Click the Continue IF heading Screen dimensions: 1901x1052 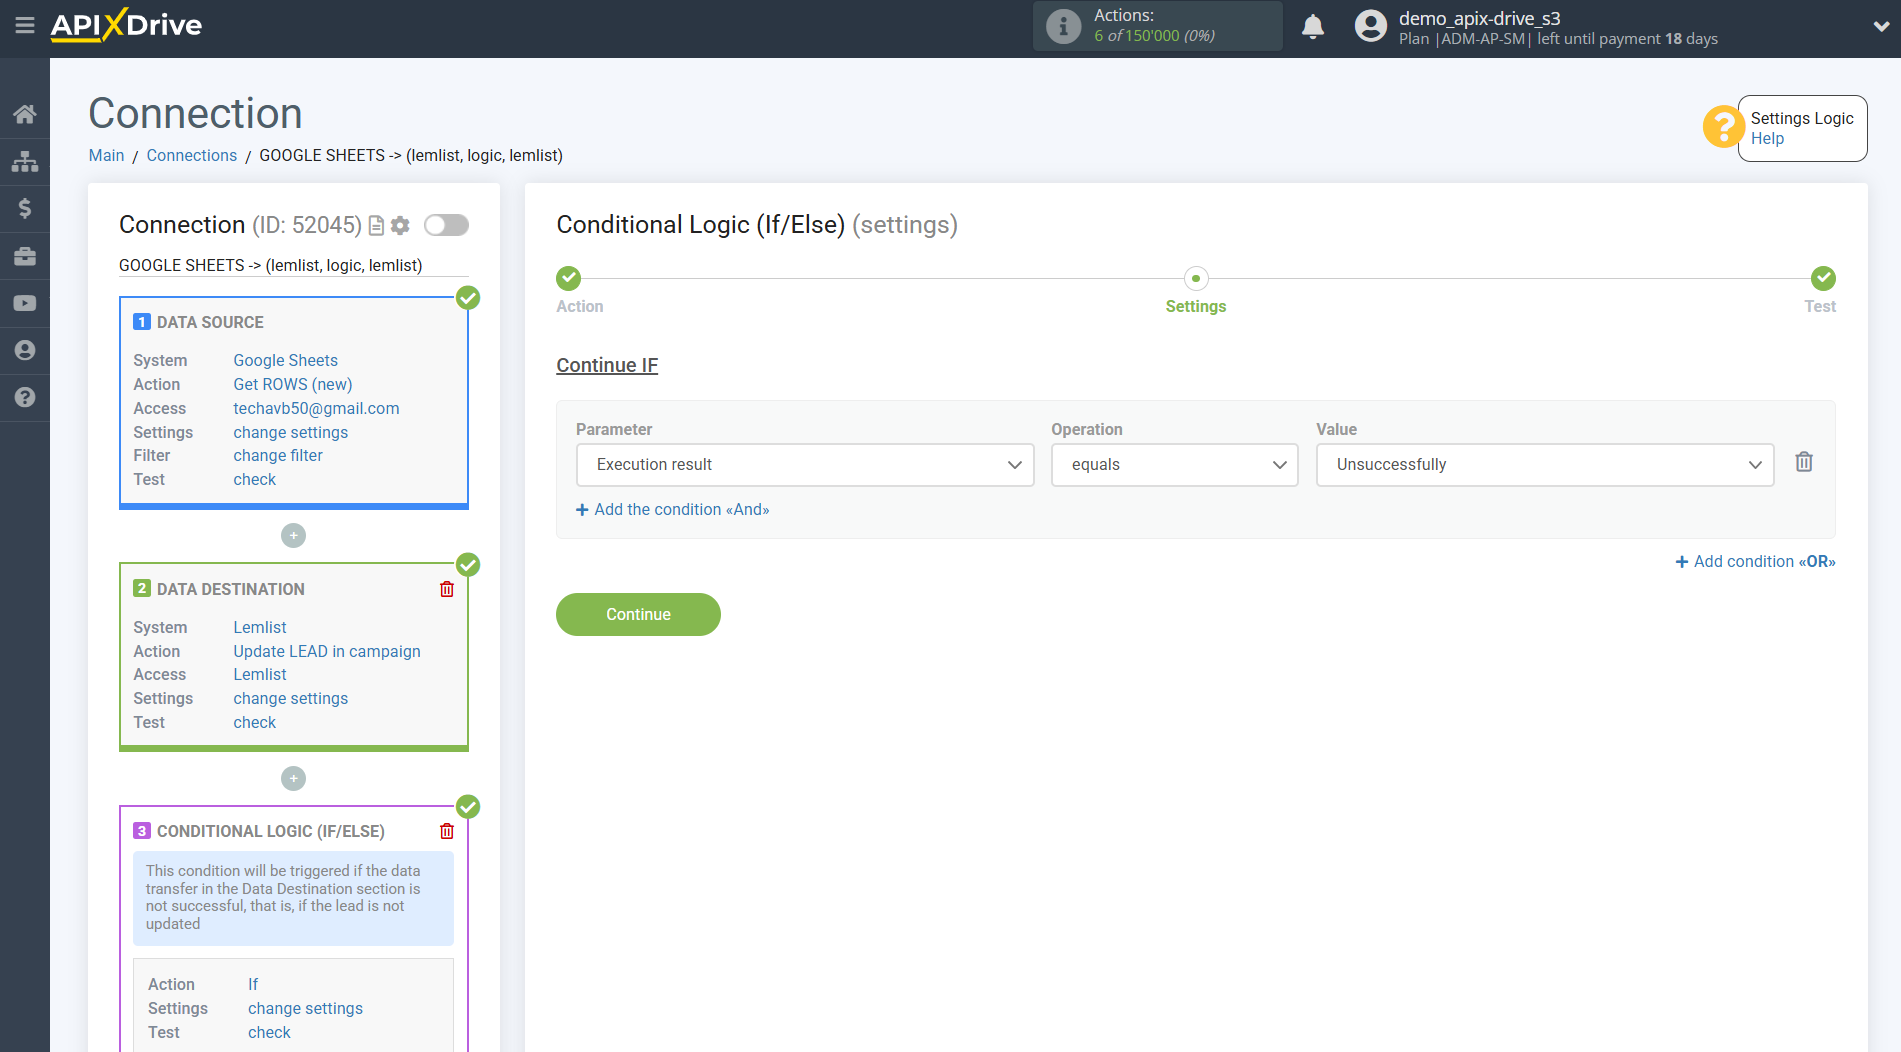click(x=607, y=366)
